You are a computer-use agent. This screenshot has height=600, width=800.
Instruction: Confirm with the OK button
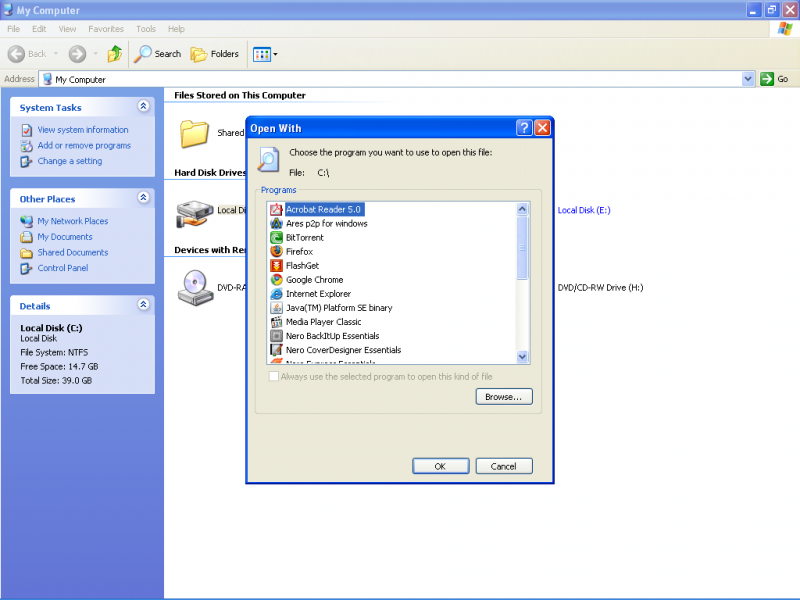pos(440,466)
